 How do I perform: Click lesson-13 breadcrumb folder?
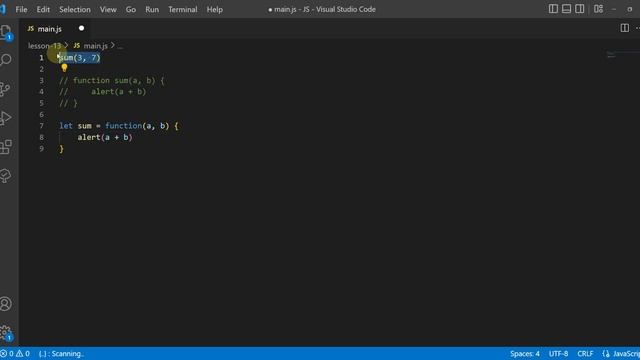44,46
